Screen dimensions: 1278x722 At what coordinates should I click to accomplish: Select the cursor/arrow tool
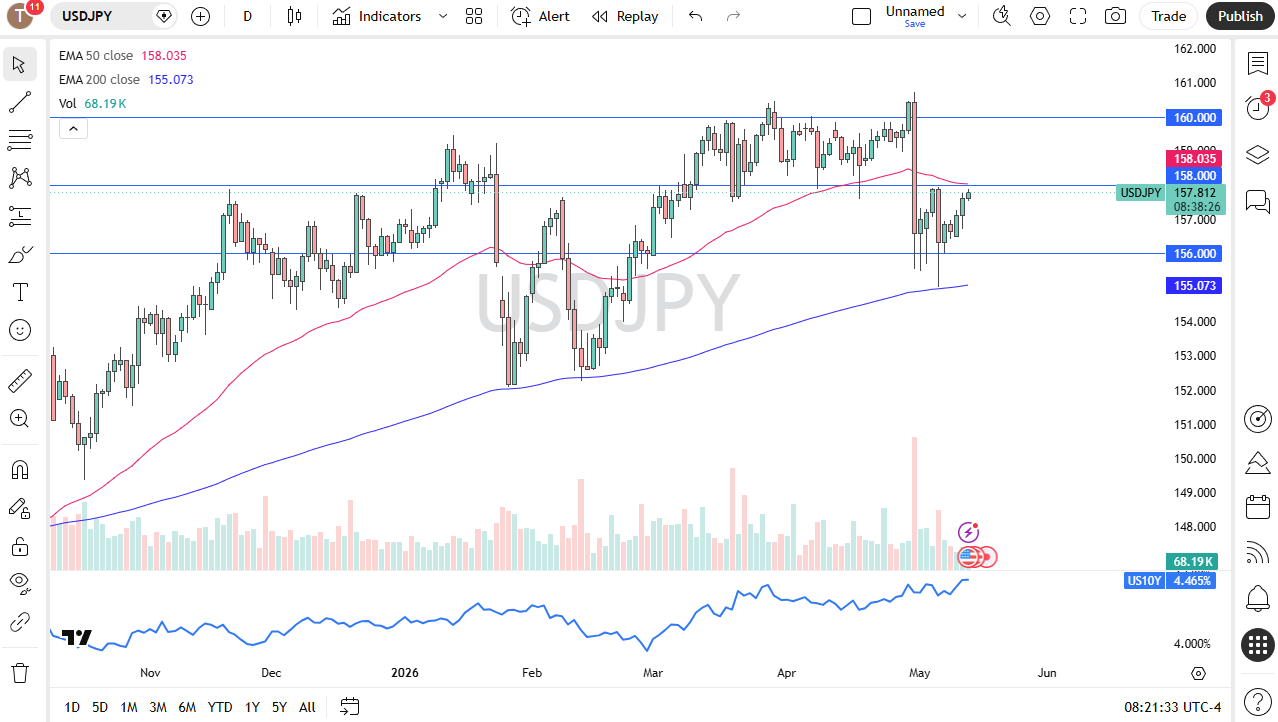(x=20, y=65)
